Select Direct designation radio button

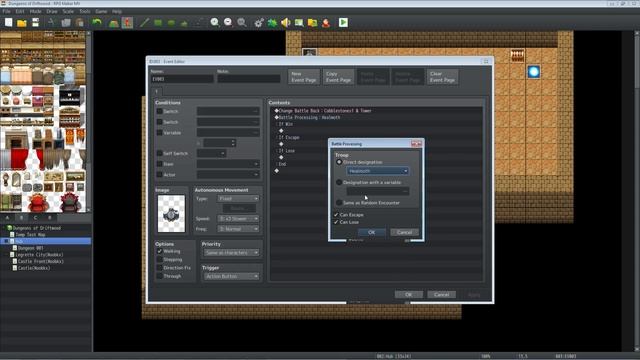(x=339, y=162)
